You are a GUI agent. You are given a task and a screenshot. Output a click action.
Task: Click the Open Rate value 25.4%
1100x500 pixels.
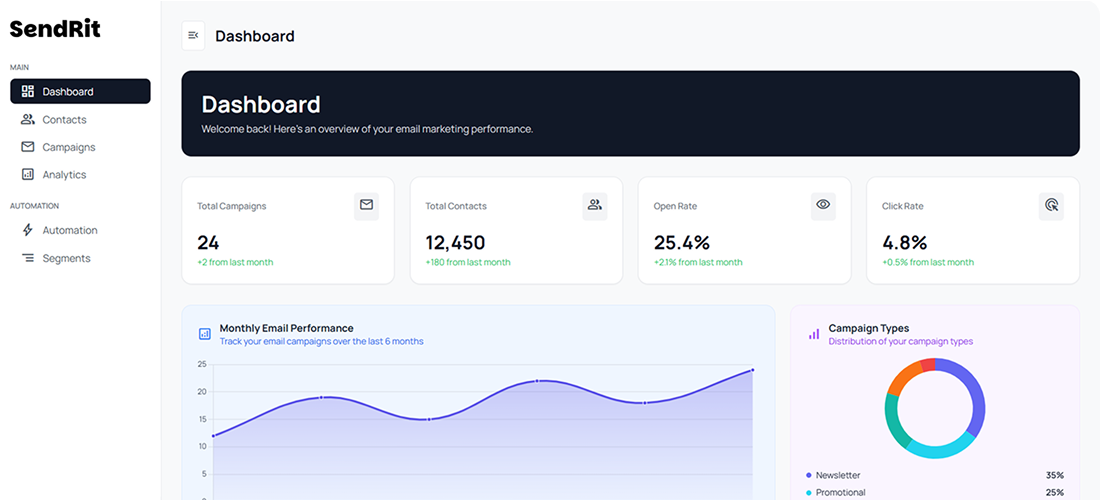(x=682, y=243)
